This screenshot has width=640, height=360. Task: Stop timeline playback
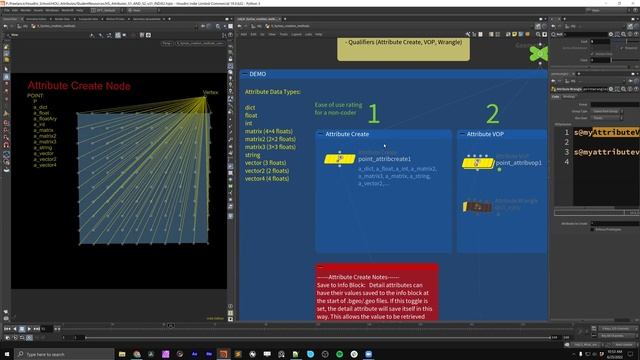click(x=22, y=329)
